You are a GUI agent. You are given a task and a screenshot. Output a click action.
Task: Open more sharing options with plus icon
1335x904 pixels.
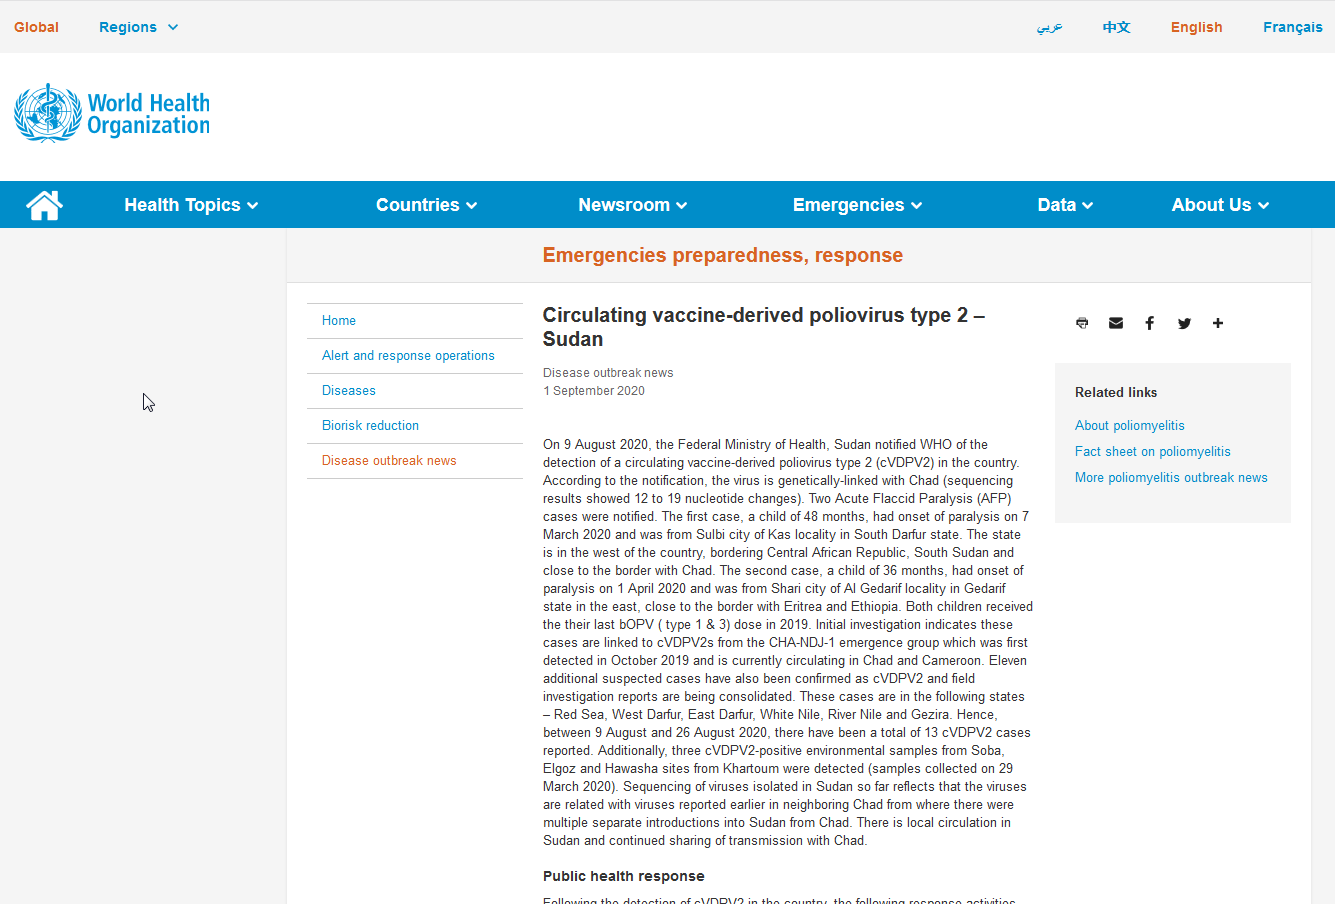coord(1218,323)
